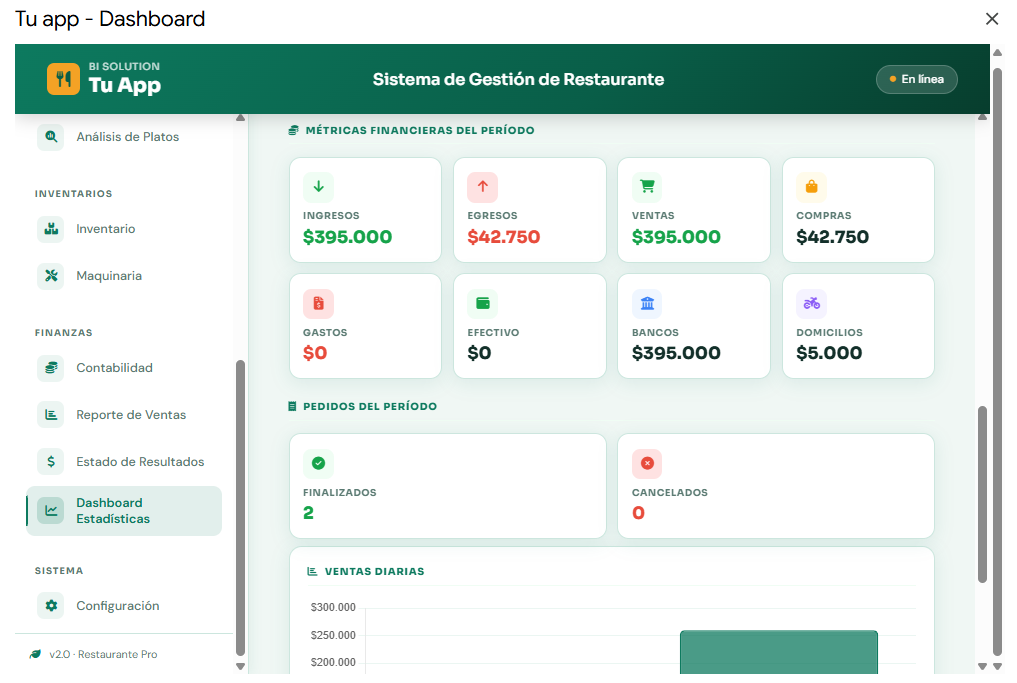1017x683 pixels.
Task: Click the Domicilios $5.000 card
Action: click(x=858, y=326)
